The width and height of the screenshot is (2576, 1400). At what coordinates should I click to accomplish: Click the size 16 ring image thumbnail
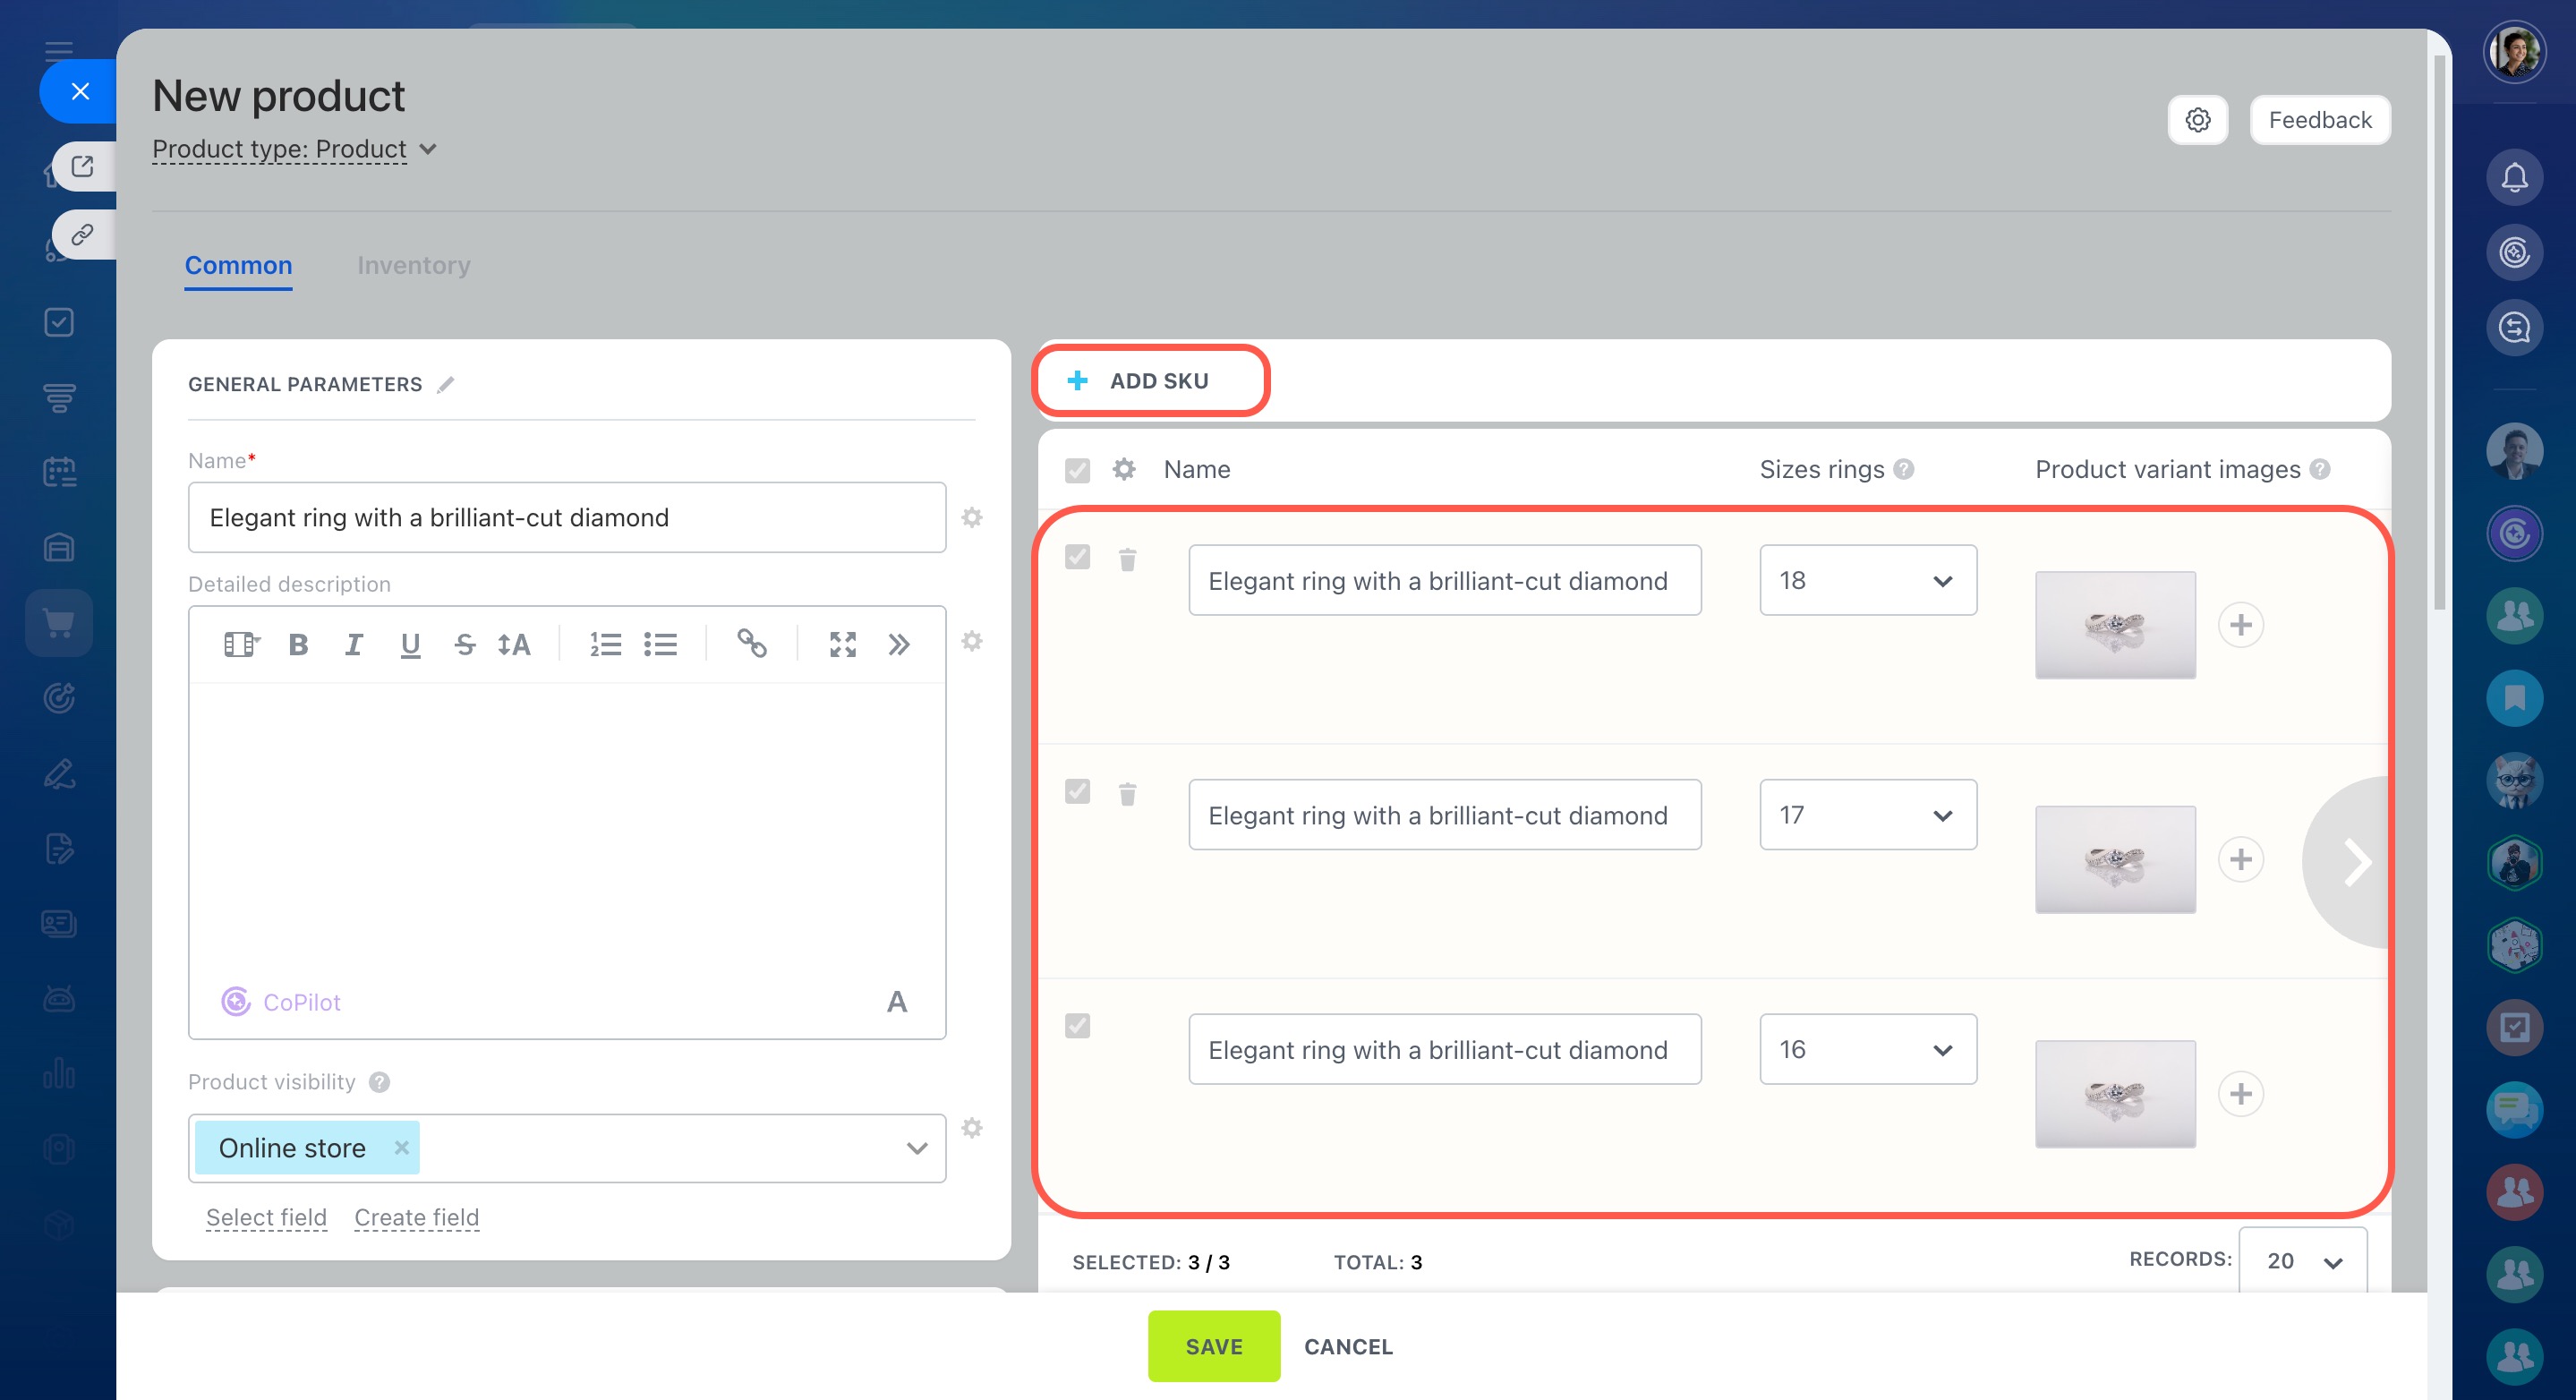point(2115,1094)
